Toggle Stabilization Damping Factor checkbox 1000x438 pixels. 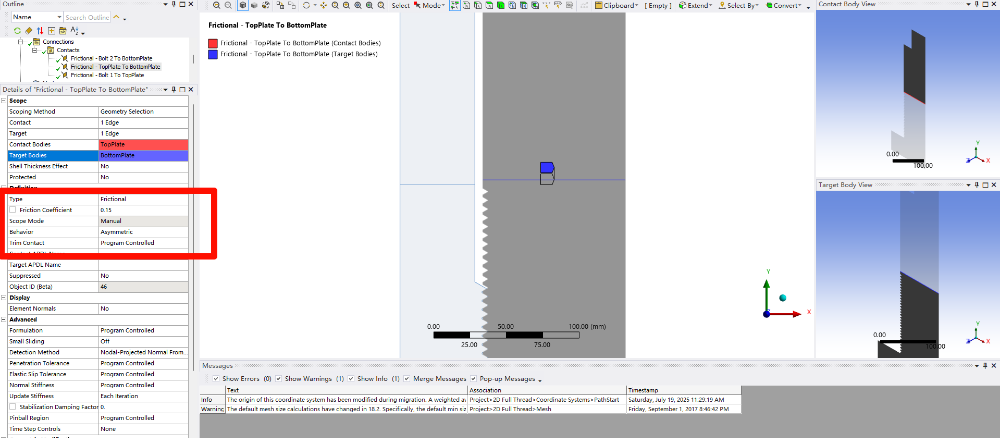click(x=12, y=407)
